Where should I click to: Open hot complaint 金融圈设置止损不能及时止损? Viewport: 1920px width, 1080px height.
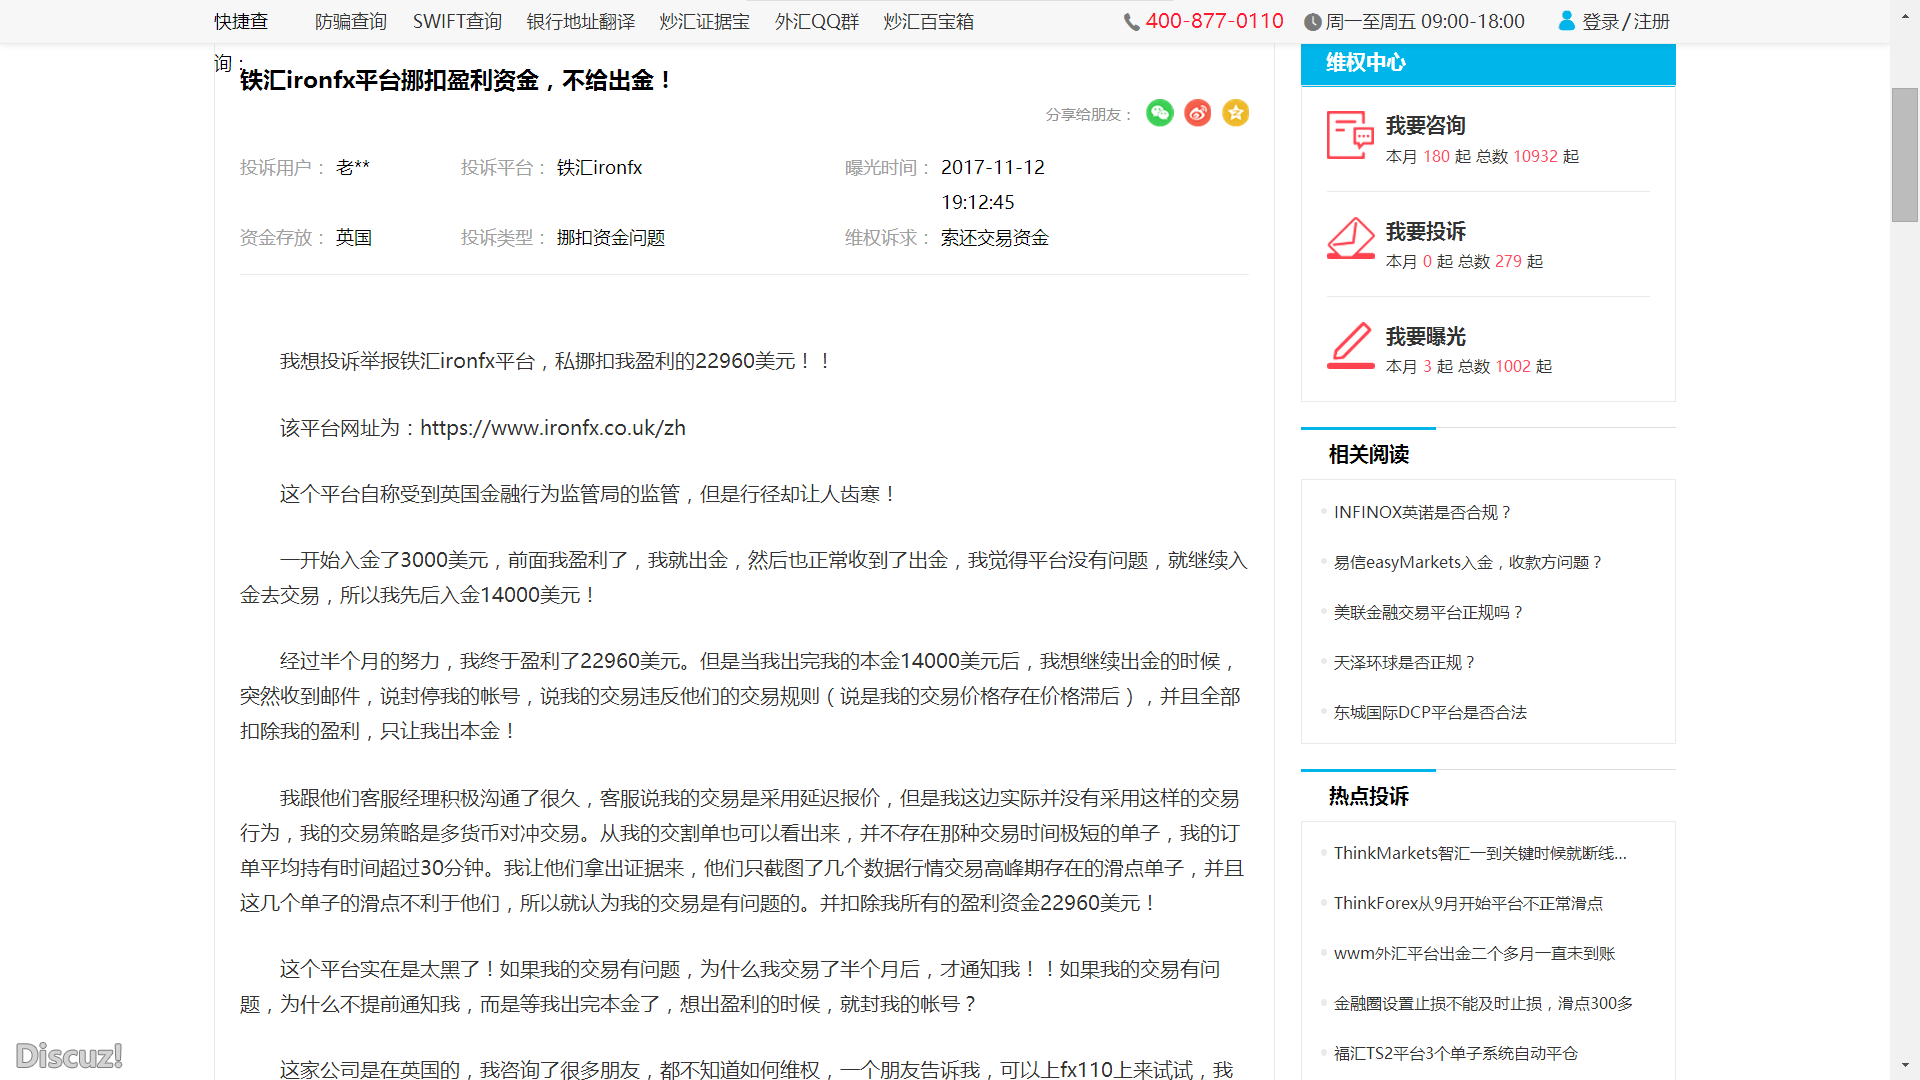[x=1483, y=1003]
